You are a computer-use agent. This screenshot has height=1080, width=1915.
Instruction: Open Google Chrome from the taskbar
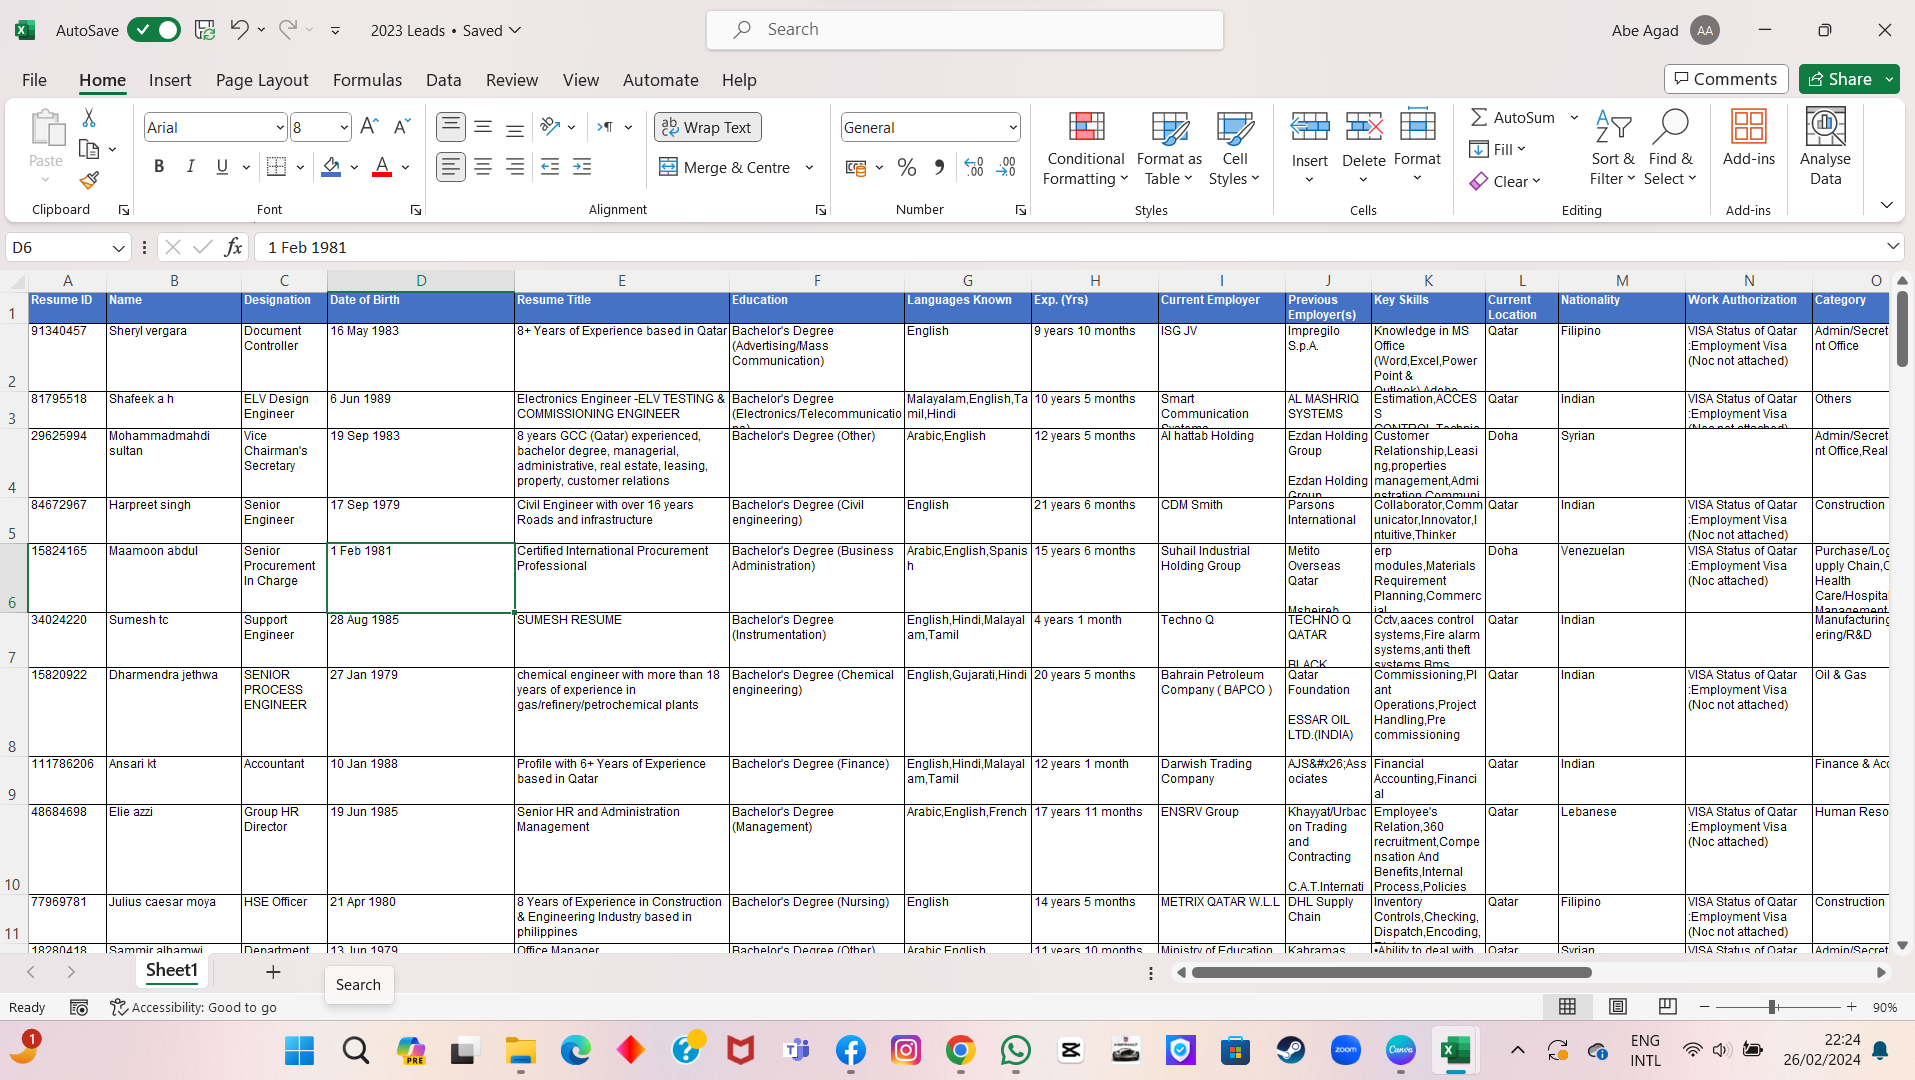coord(960,1050)
